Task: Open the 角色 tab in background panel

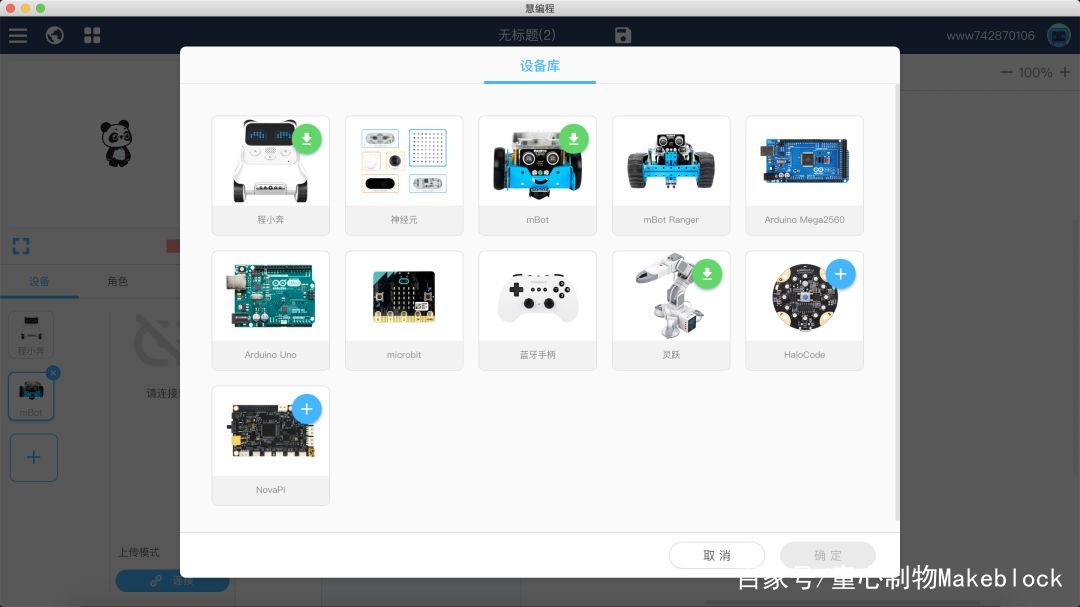Action: click(x=118, y=281)
